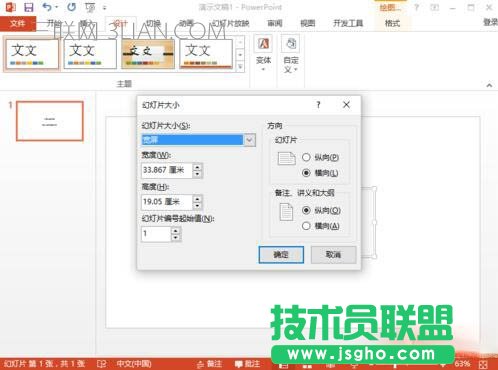
Task: Click the 取消 (Cancel) button
Action: click(333, 255)
